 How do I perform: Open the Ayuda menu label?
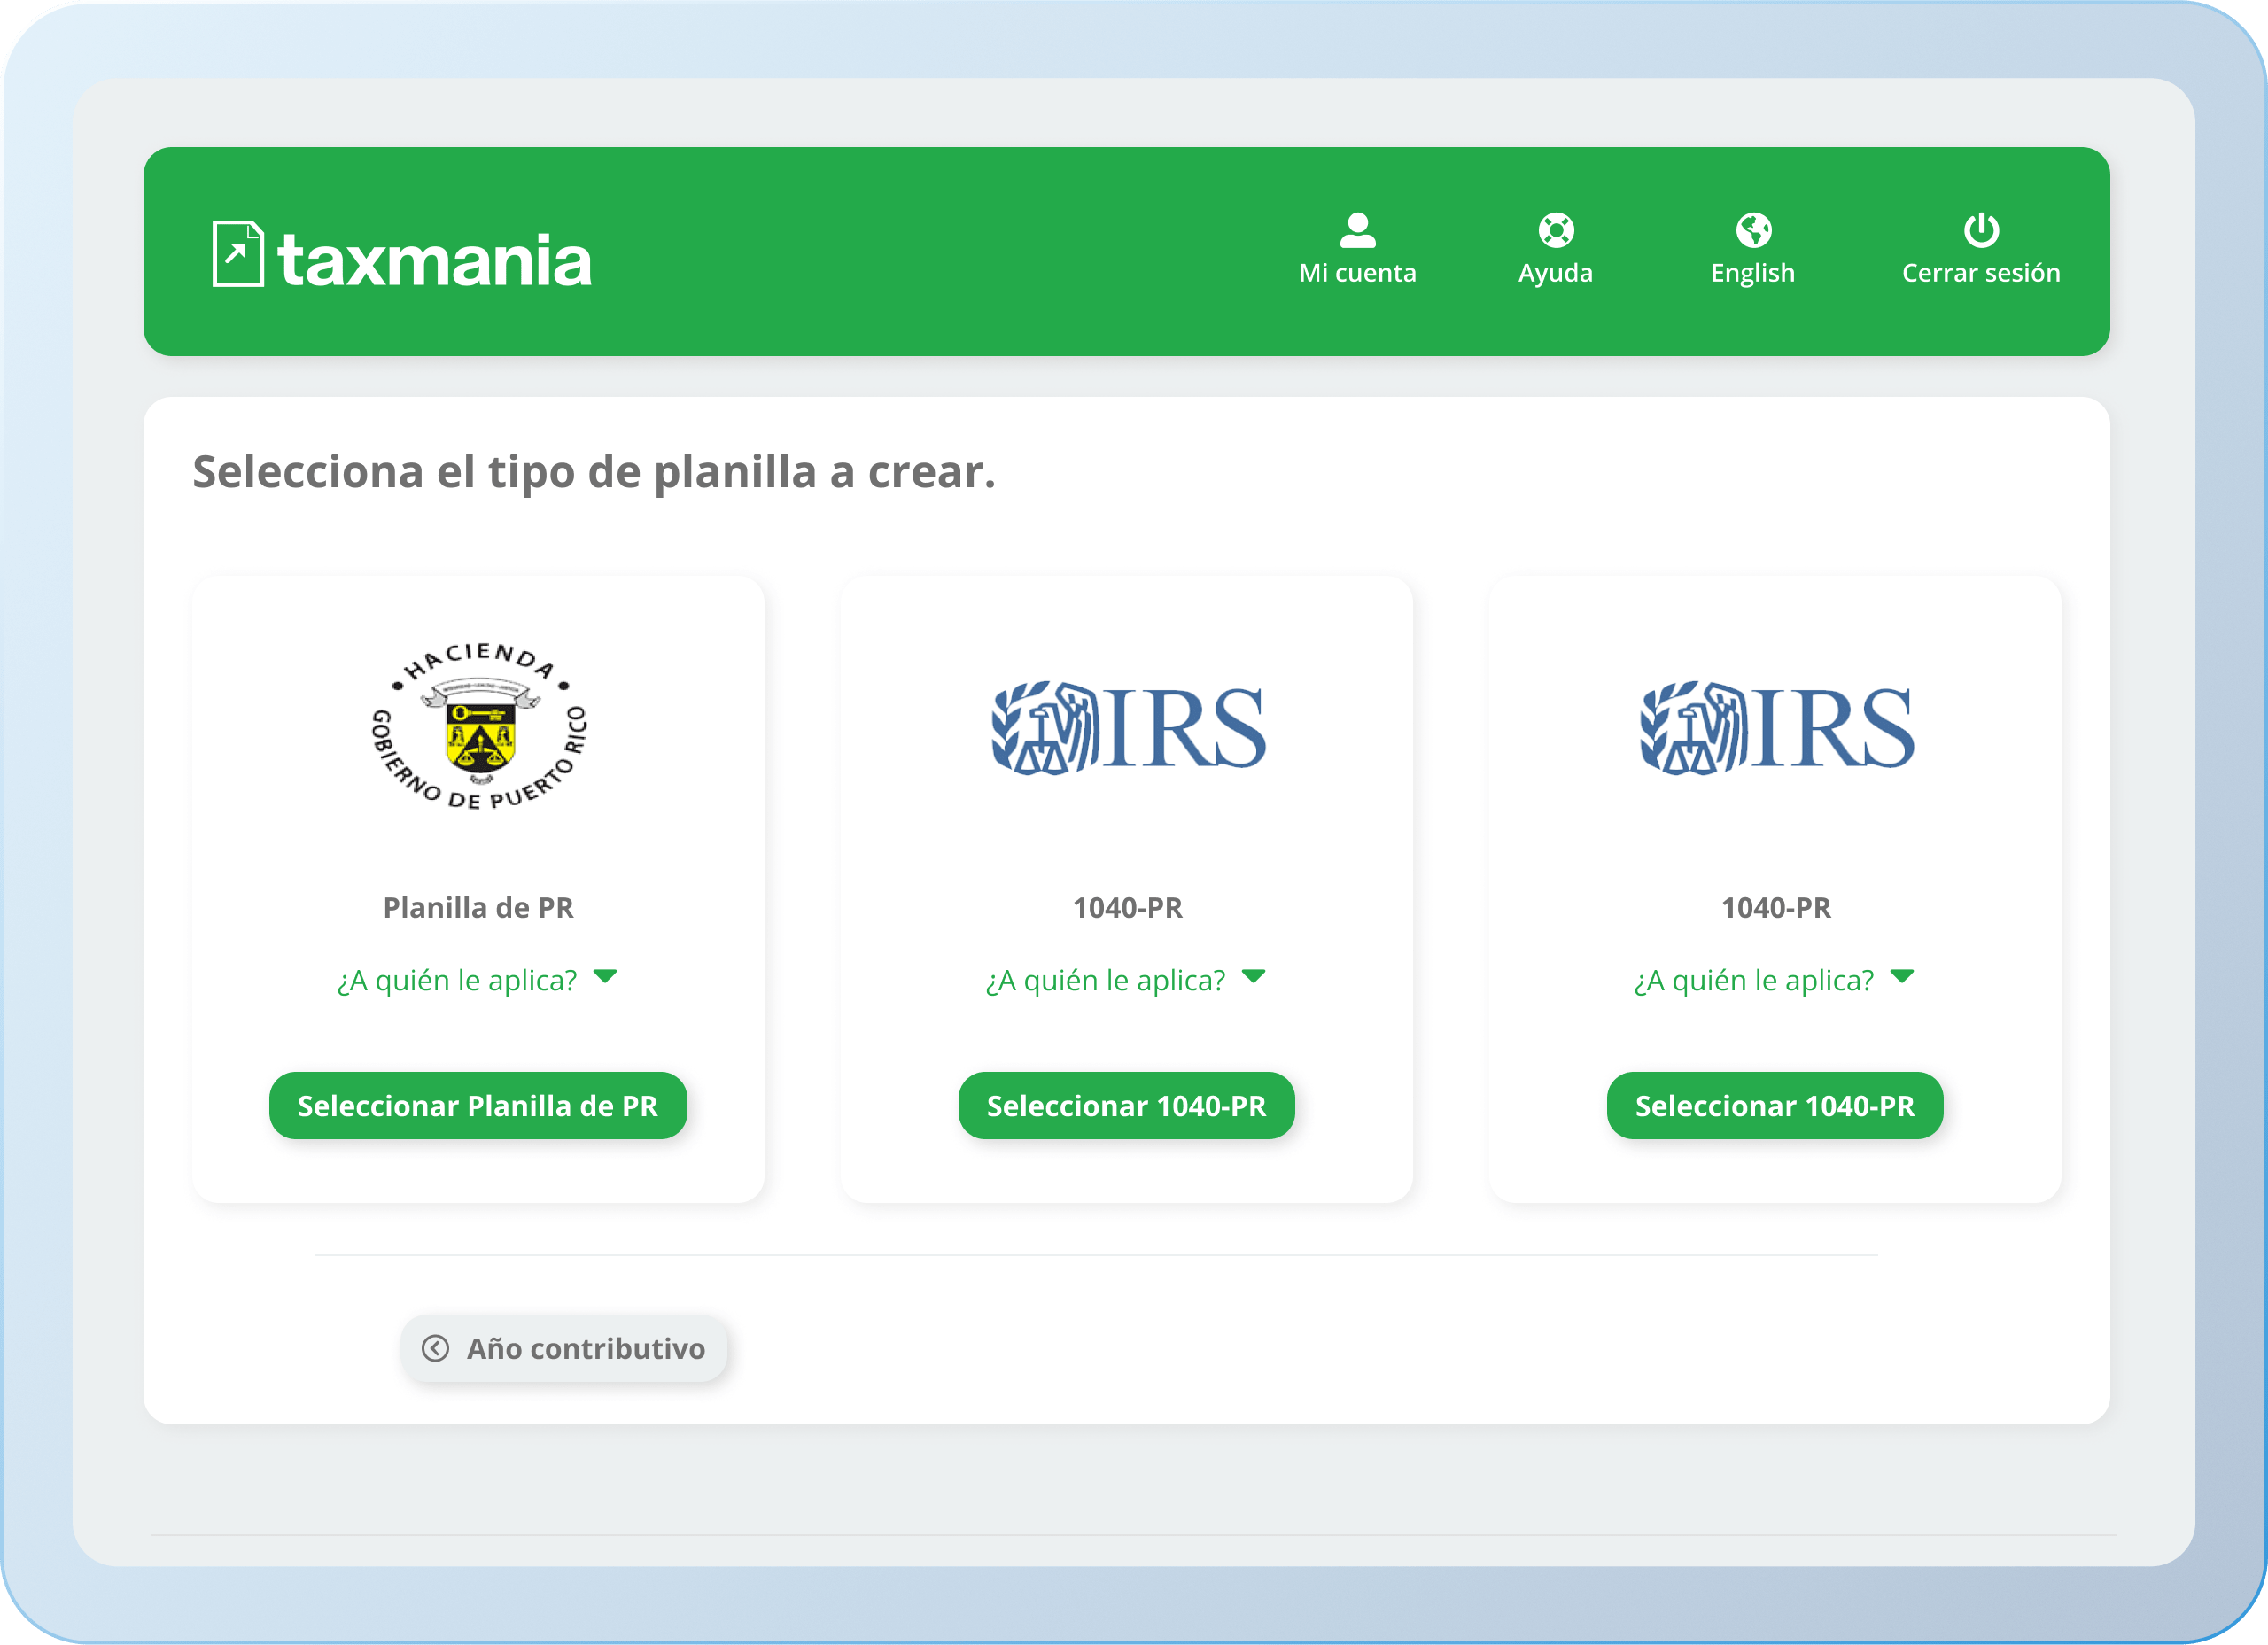(x=1555, y=273)
